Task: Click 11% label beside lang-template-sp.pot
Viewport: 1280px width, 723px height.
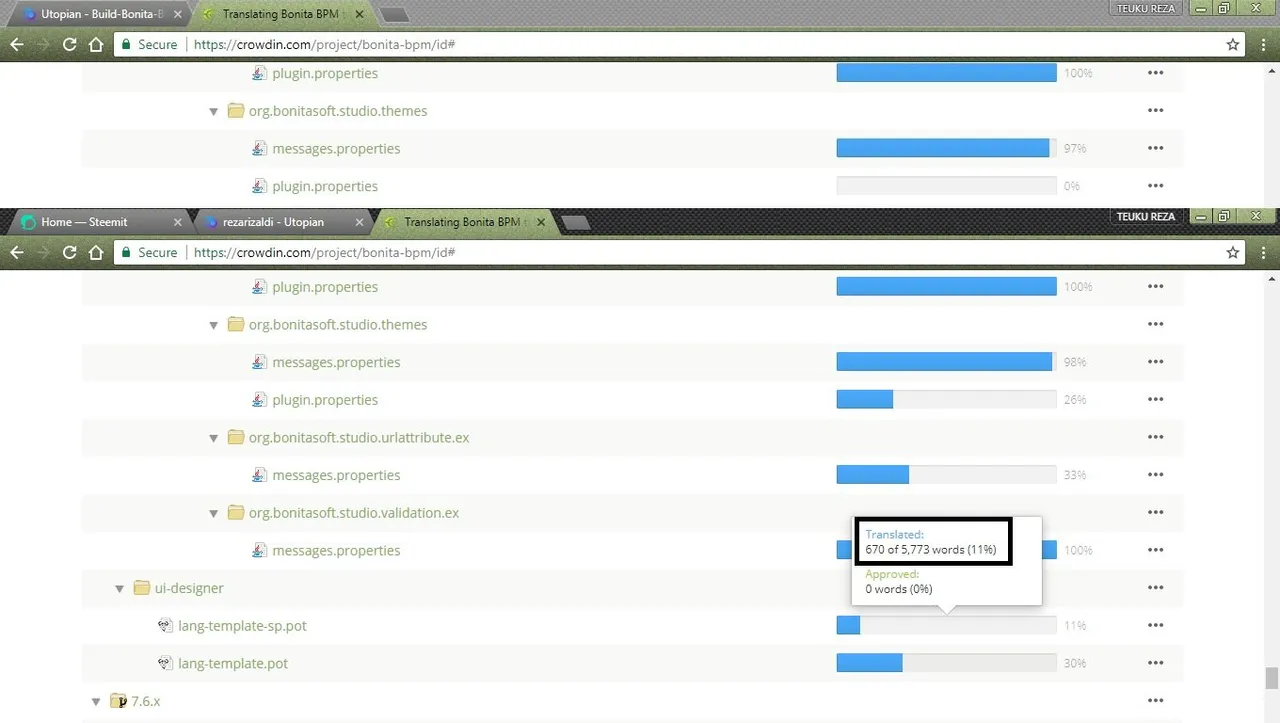Action: tap(1075, 626)
